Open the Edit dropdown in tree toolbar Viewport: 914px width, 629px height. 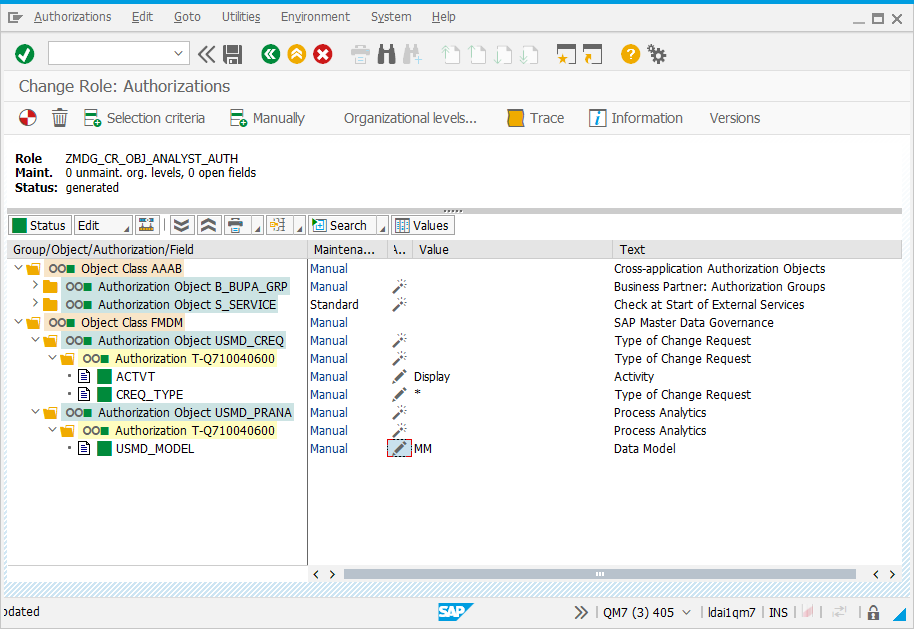pyautogui.click(x=103, y=225)
